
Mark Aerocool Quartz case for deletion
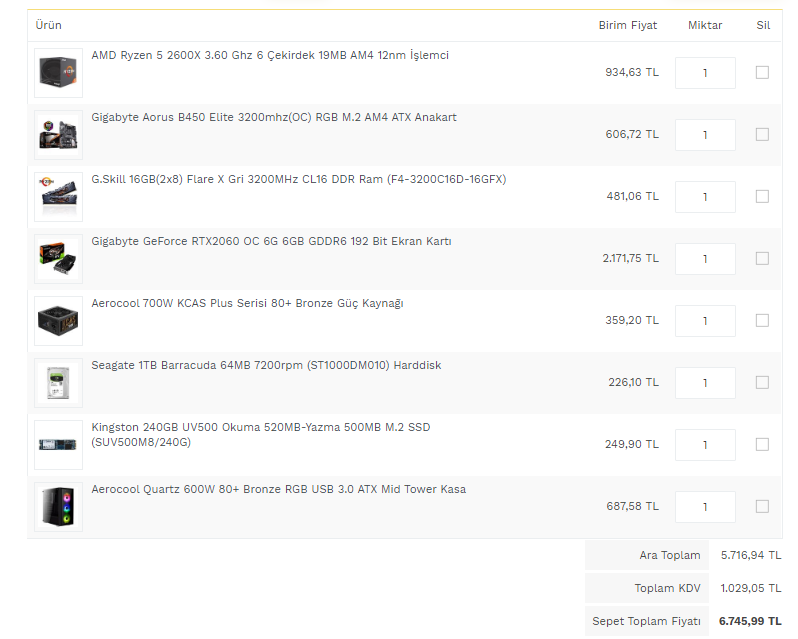tap(762, 506)
